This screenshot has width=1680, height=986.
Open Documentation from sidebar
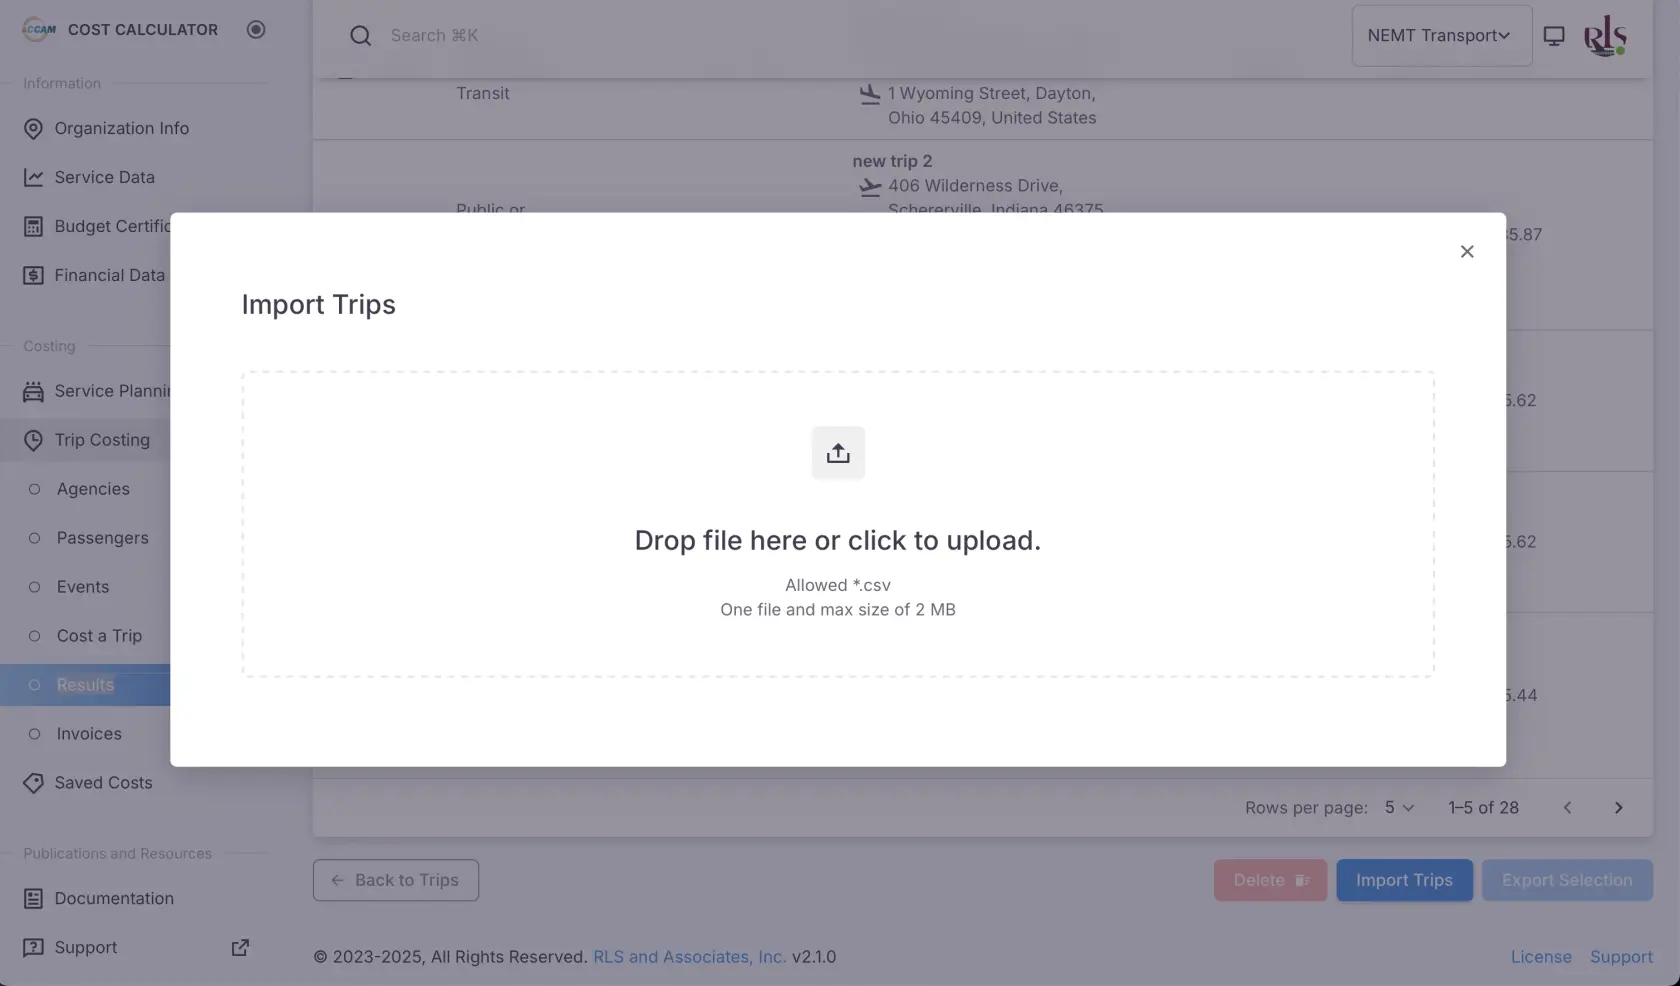pos(112,898)
